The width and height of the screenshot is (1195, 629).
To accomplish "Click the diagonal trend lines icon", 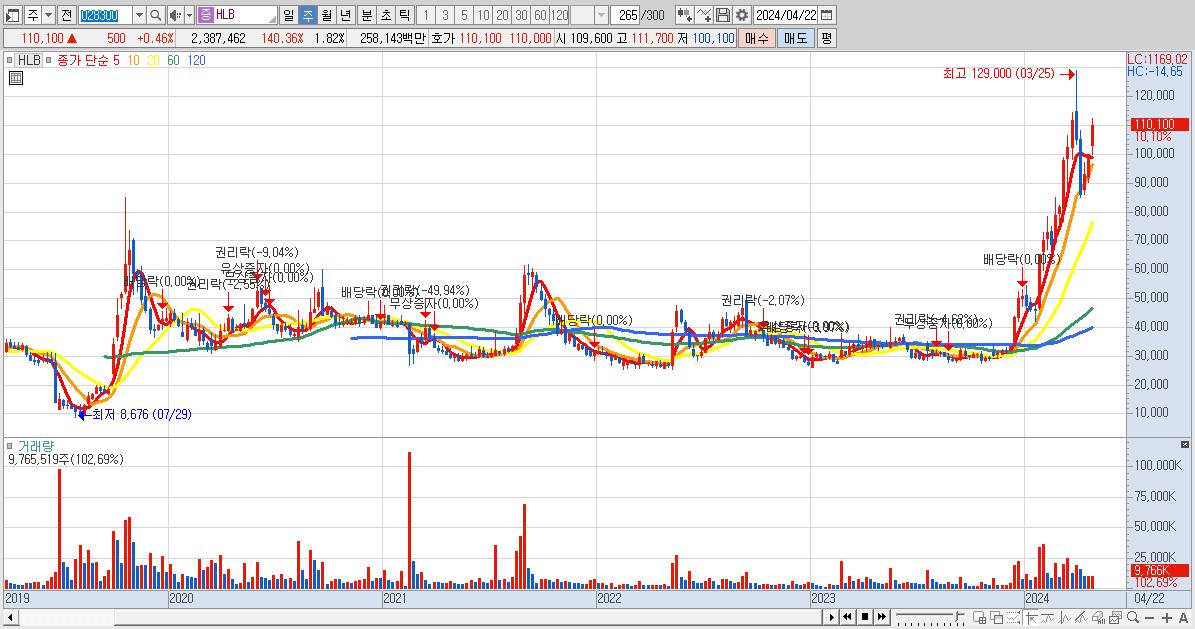I will [1081, 616].
